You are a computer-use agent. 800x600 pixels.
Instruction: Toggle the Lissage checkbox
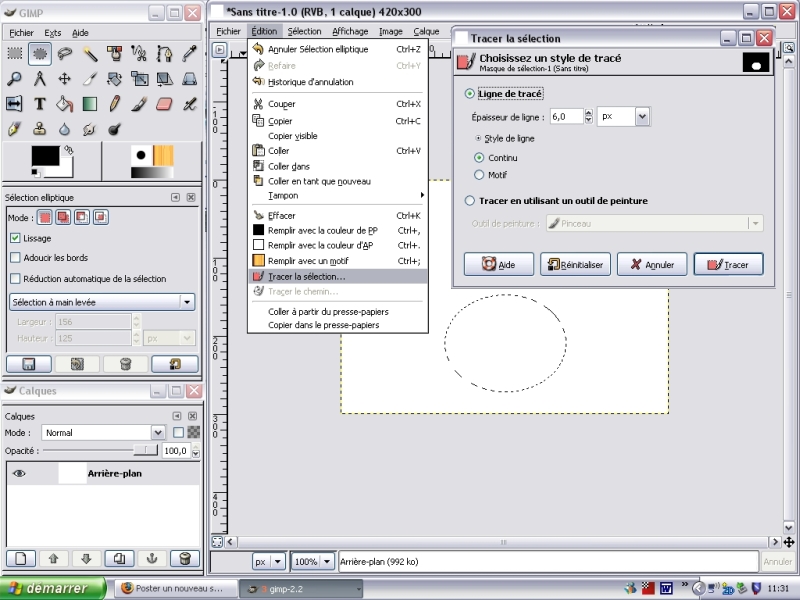tap(15, 238)
